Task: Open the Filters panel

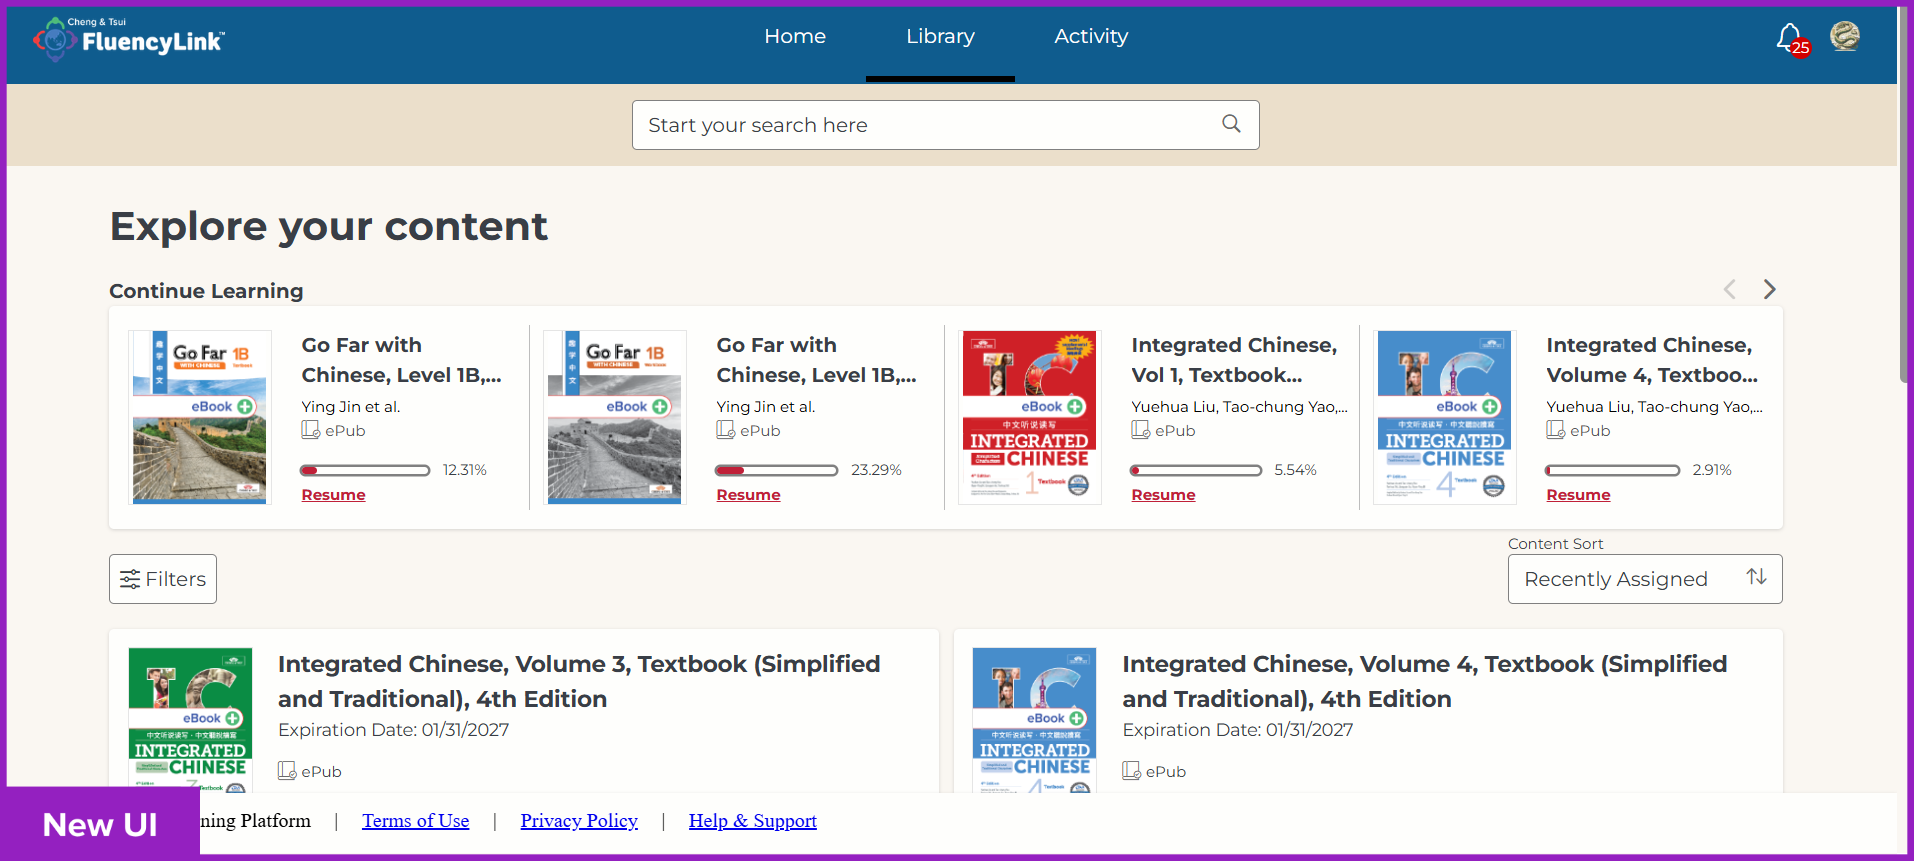Action: click(x=163, y=579)
